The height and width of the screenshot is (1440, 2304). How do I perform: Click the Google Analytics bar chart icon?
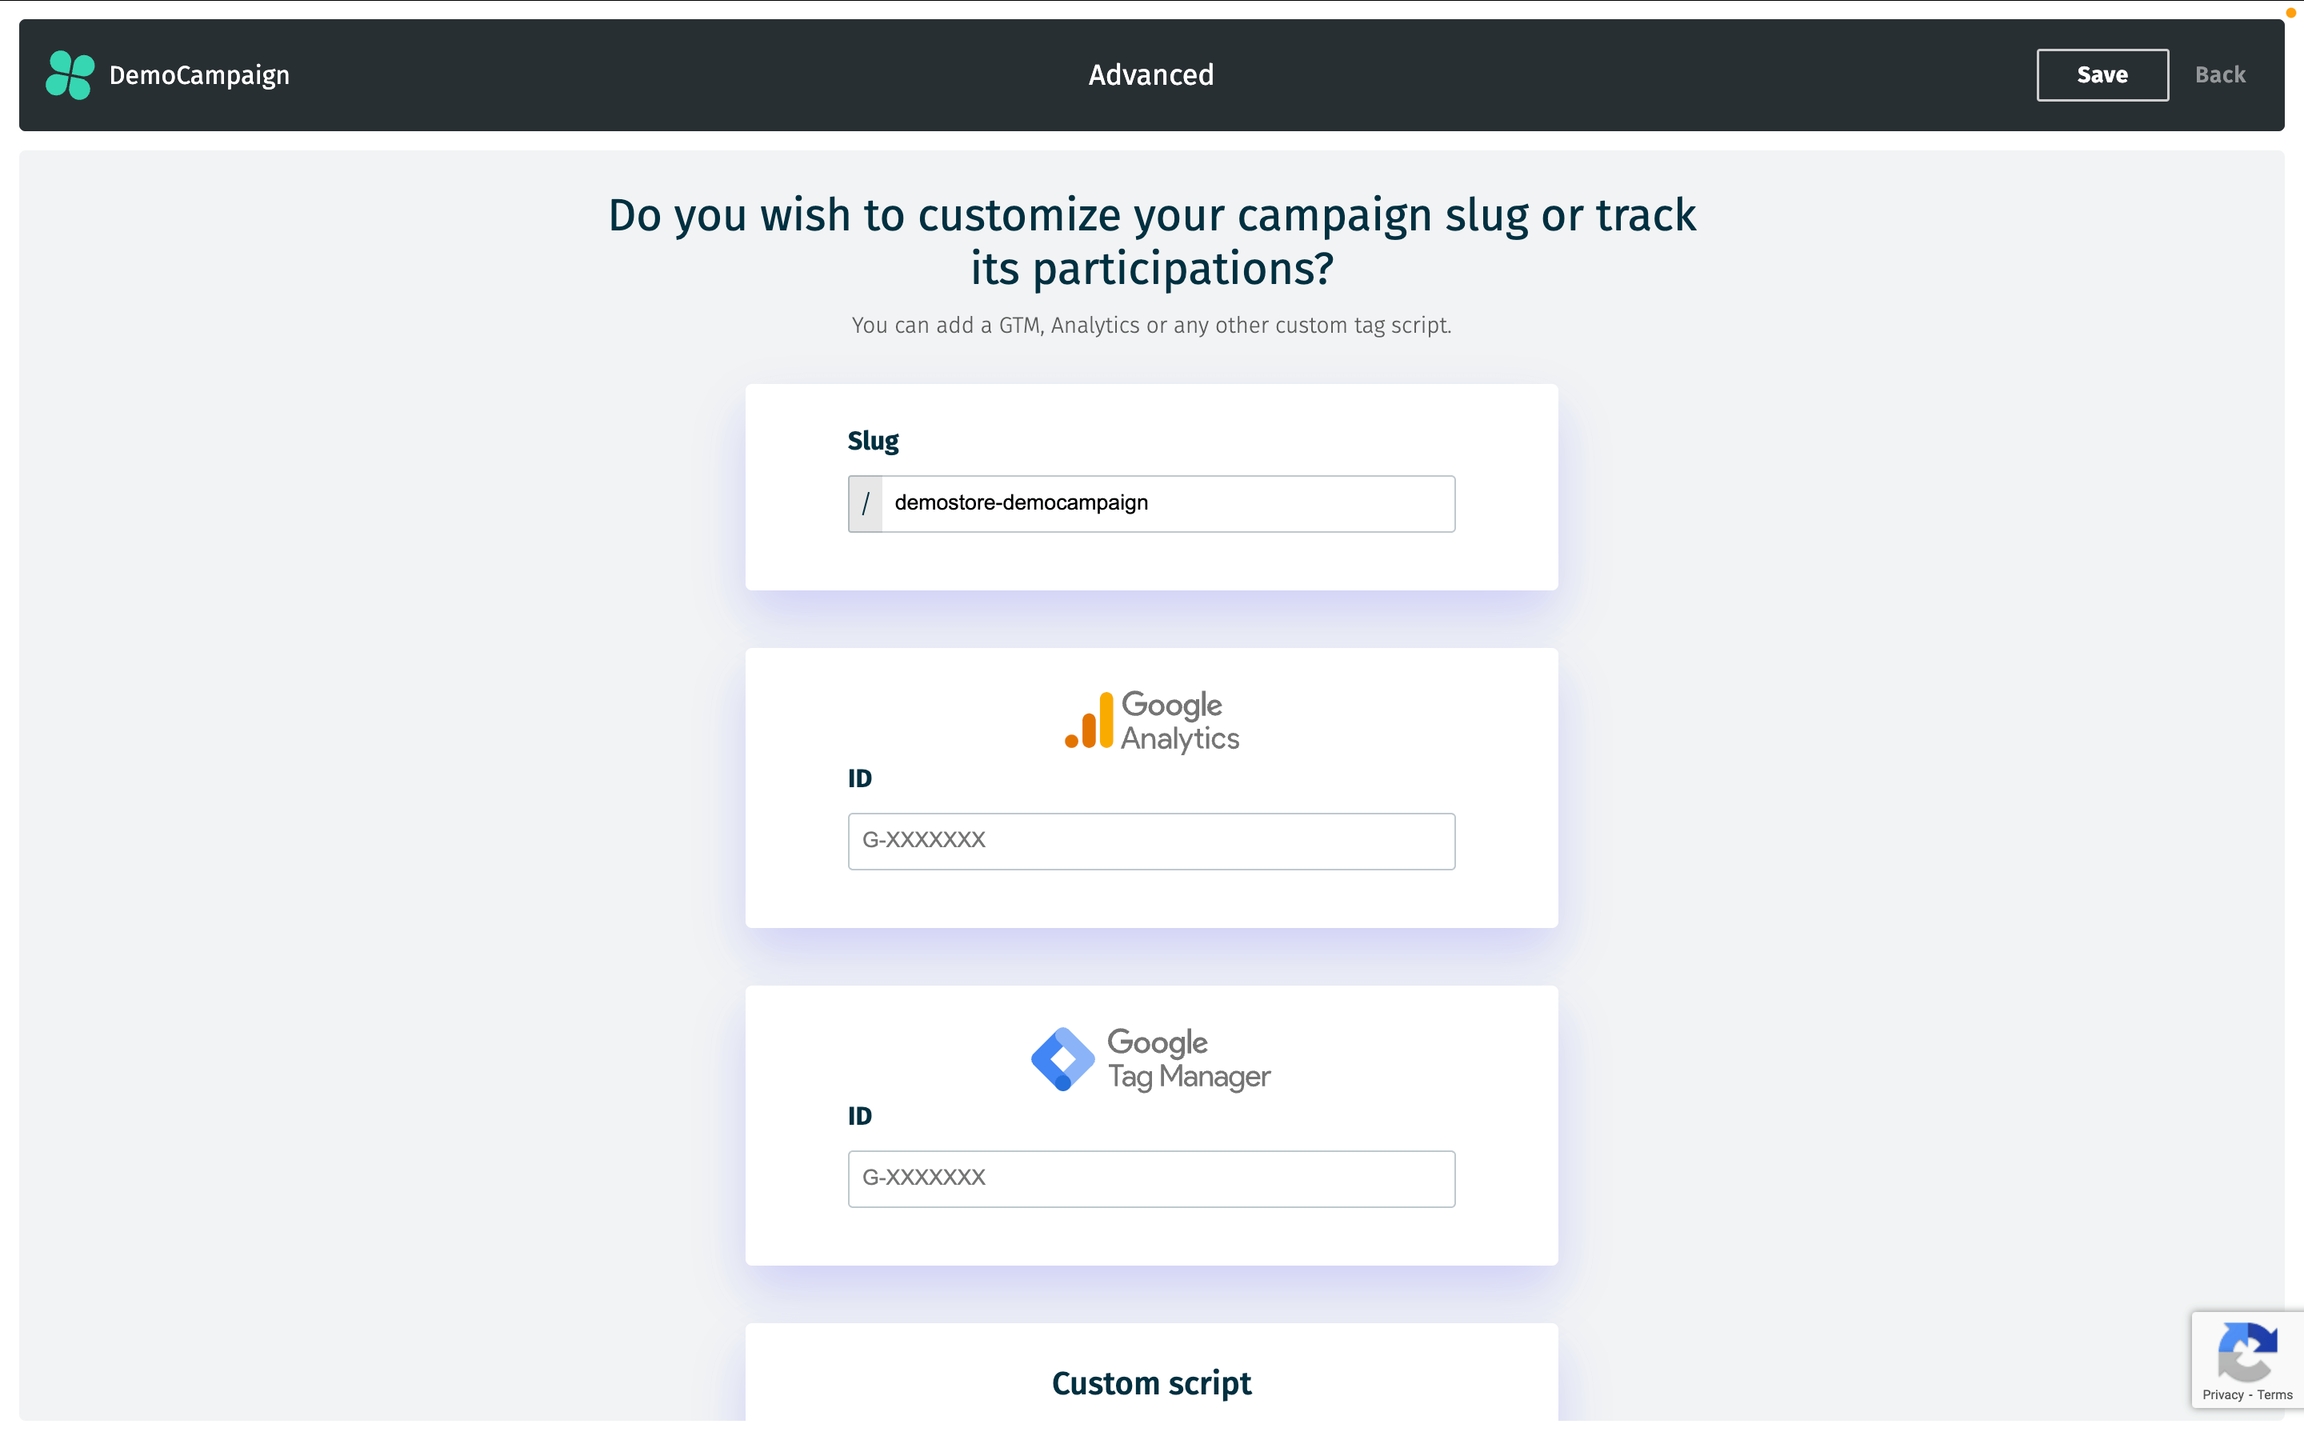1089,721
